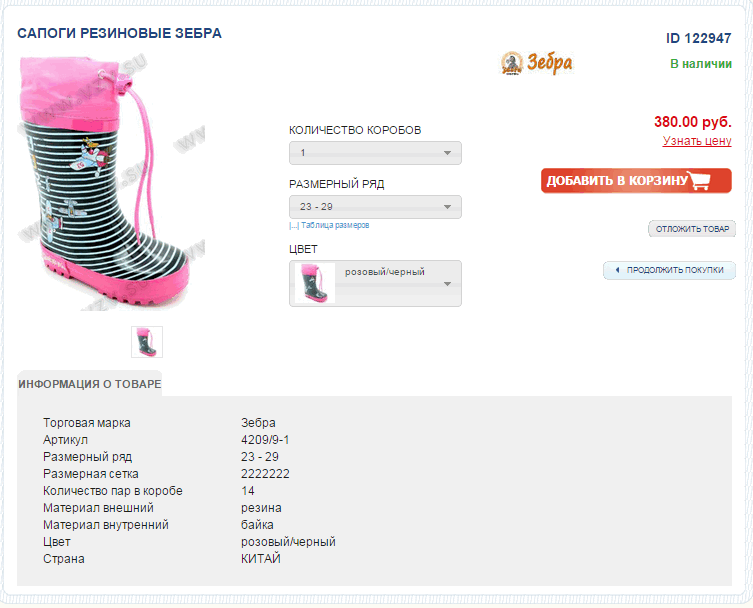Click the ID 122947 product code
This screenshot has width=753, height=608.
pyautogui.click(x=699, y=38)
